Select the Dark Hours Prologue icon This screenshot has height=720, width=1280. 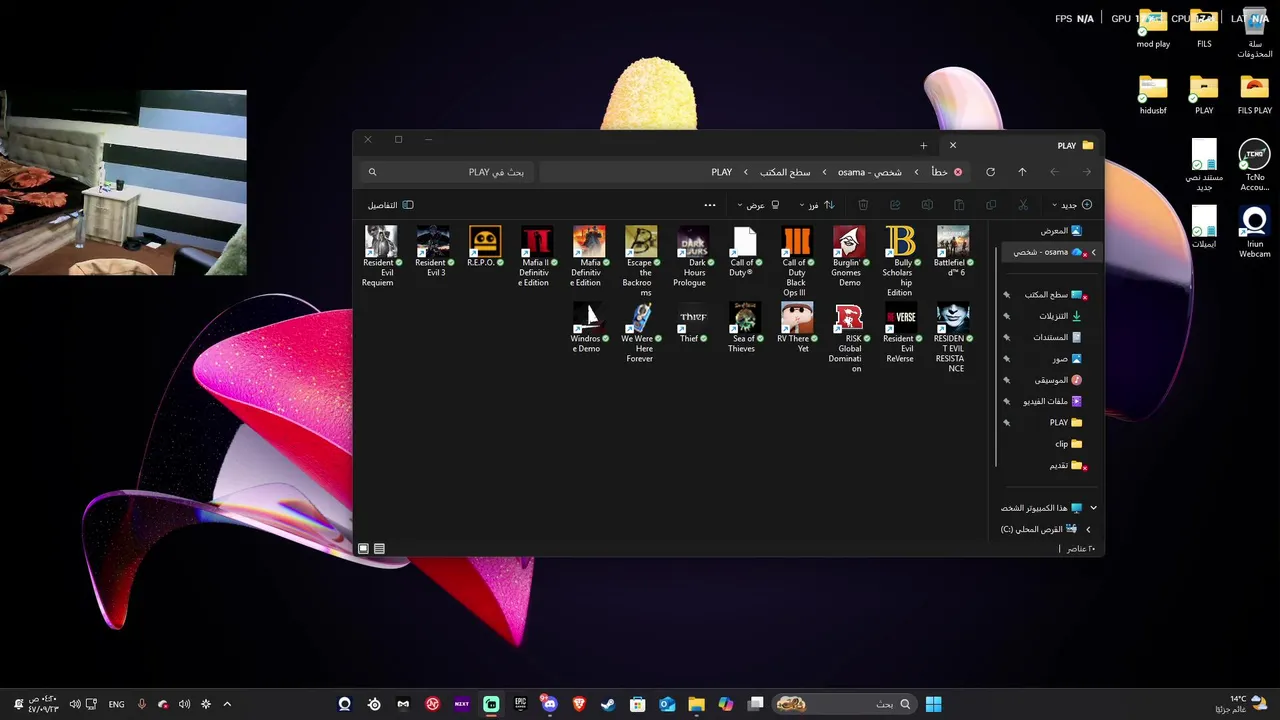pyautogui.click(x=692, y=256)
